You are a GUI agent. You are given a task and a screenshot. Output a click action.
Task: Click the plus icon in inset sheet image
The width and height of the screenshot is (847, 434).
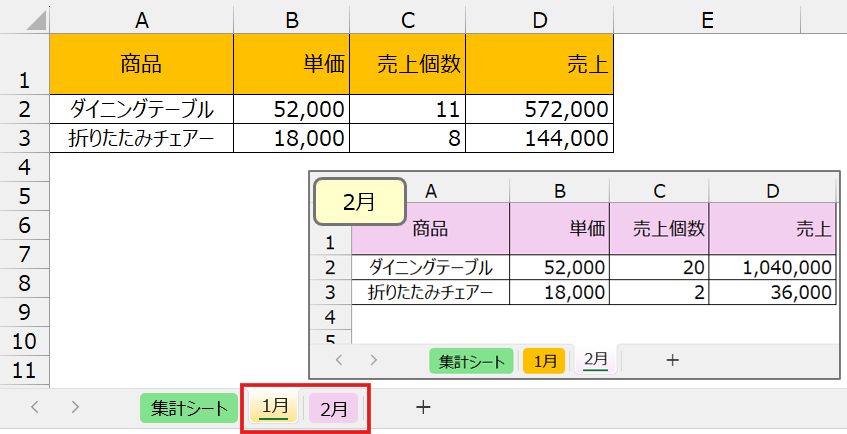coord(672,360)
